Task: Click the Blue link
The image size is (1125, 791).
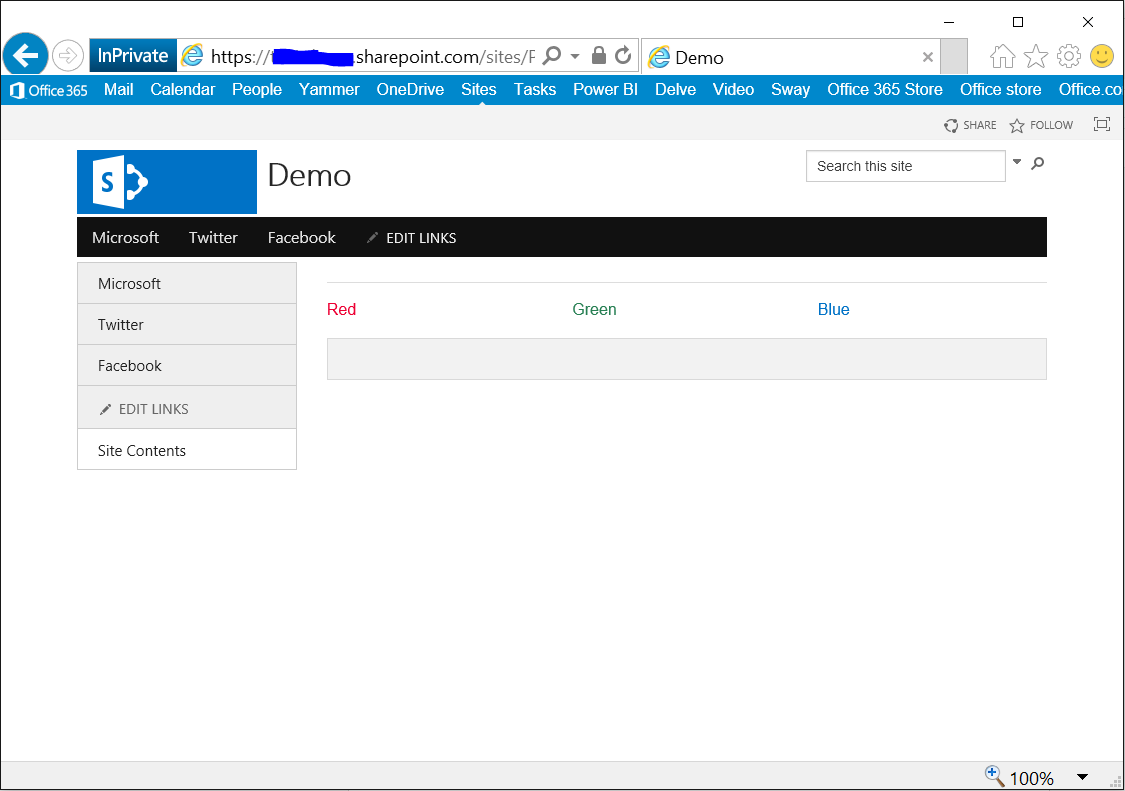Action: point(834,309)
